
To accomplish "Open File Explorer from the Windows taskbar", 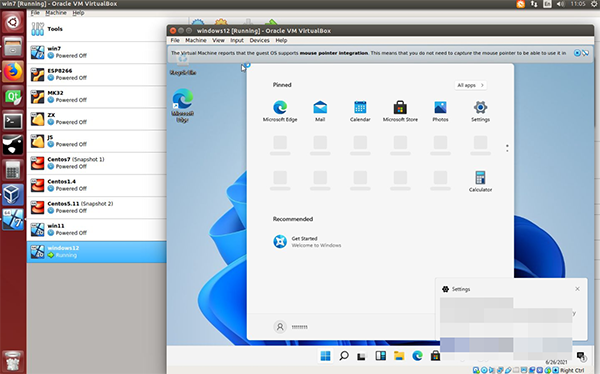I will [399, 356].
